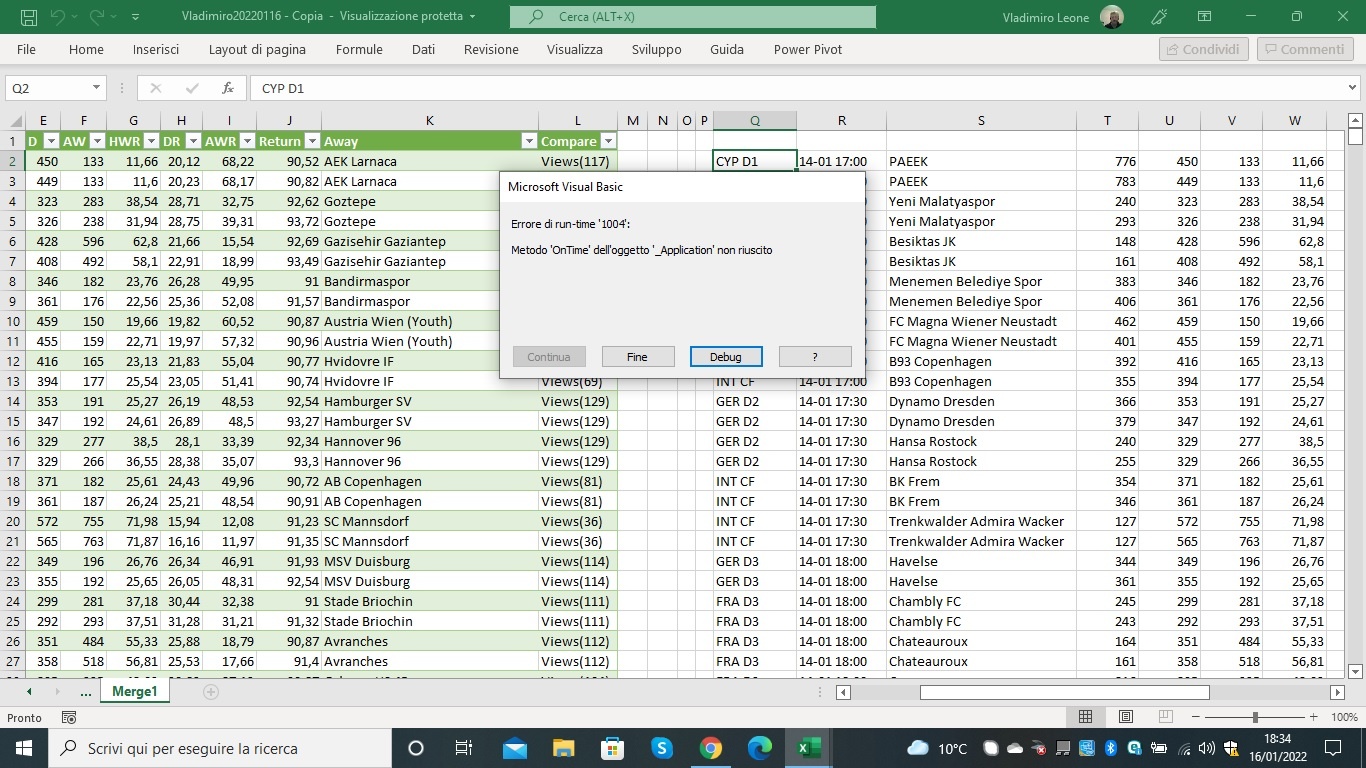Open Task View in taskbar
The width and height of the screenshot is (1366, 768).
click(x=463, y=747)
